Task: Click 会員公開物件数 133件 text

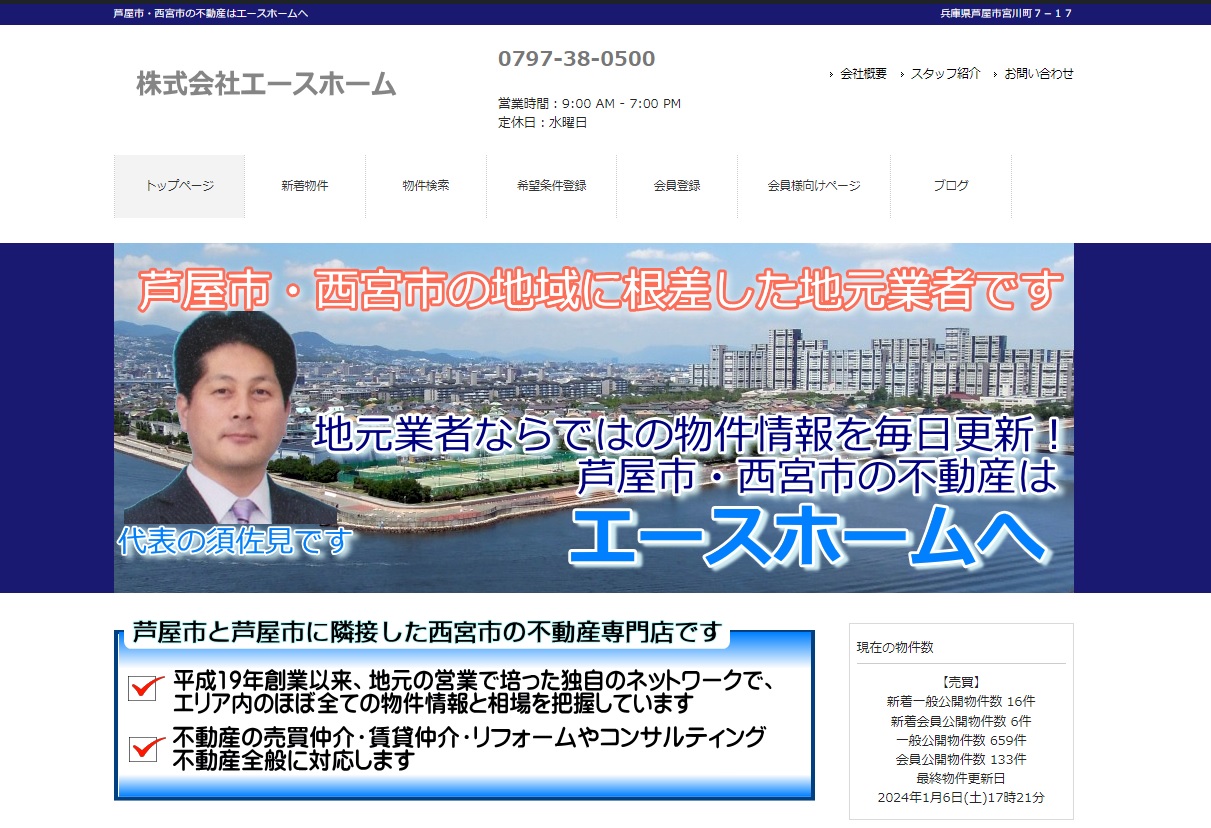Action: pyautogui.click(x=961, y=759)
